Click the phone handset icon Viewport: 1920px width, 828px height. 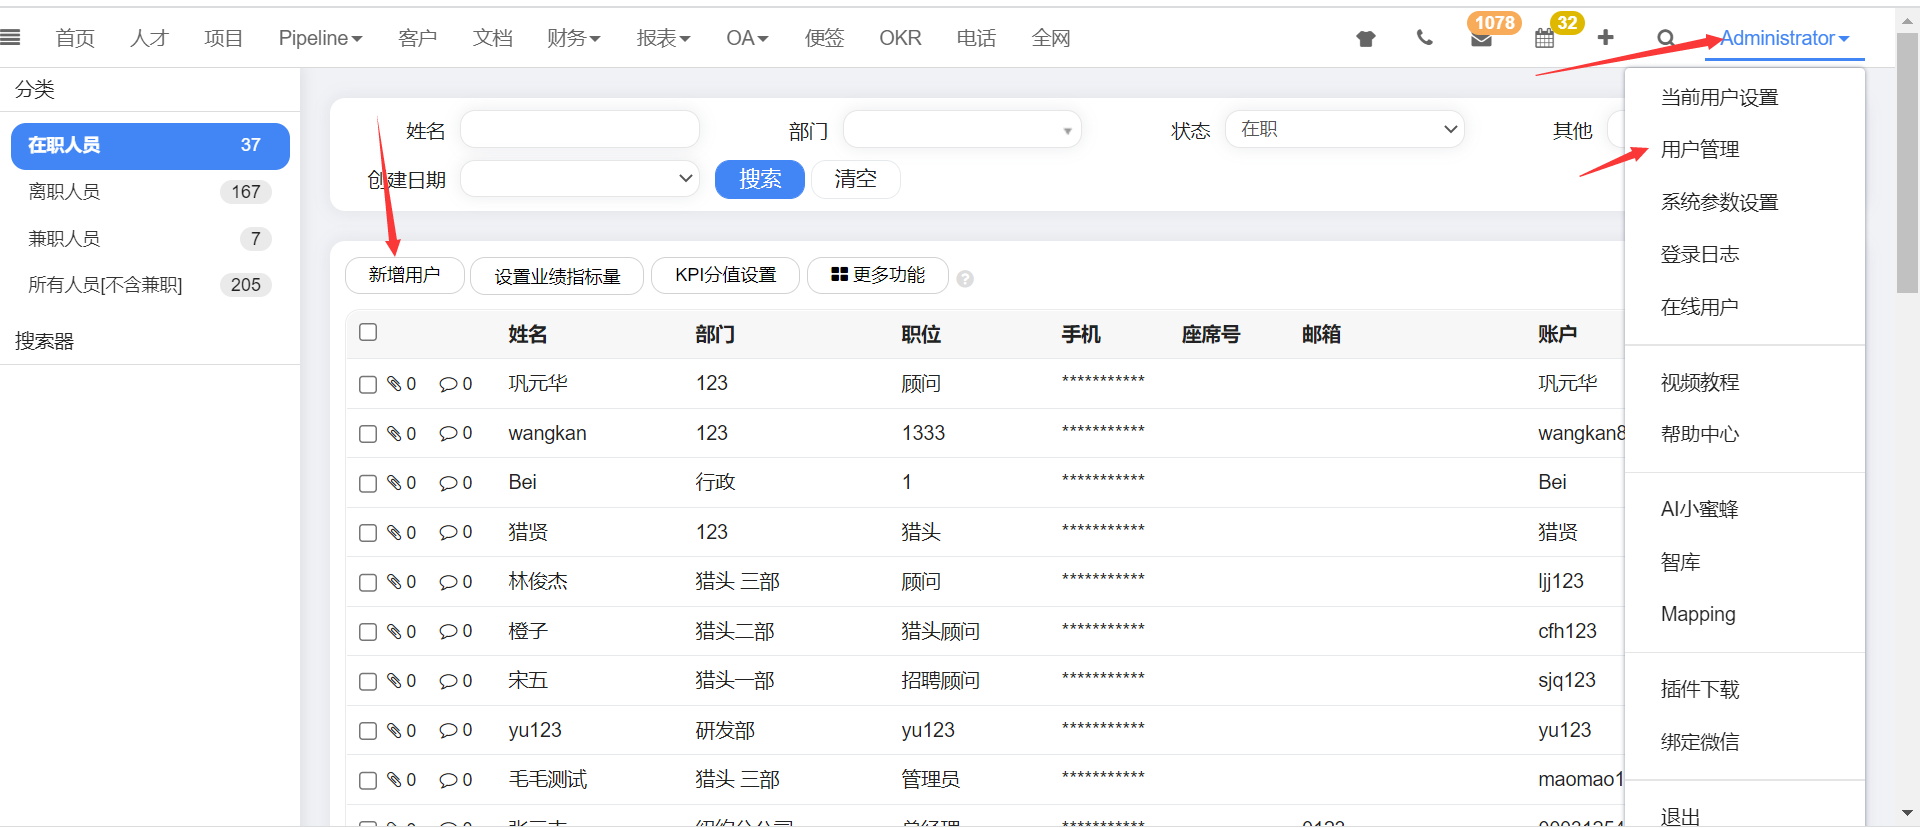coord(1425,38)
